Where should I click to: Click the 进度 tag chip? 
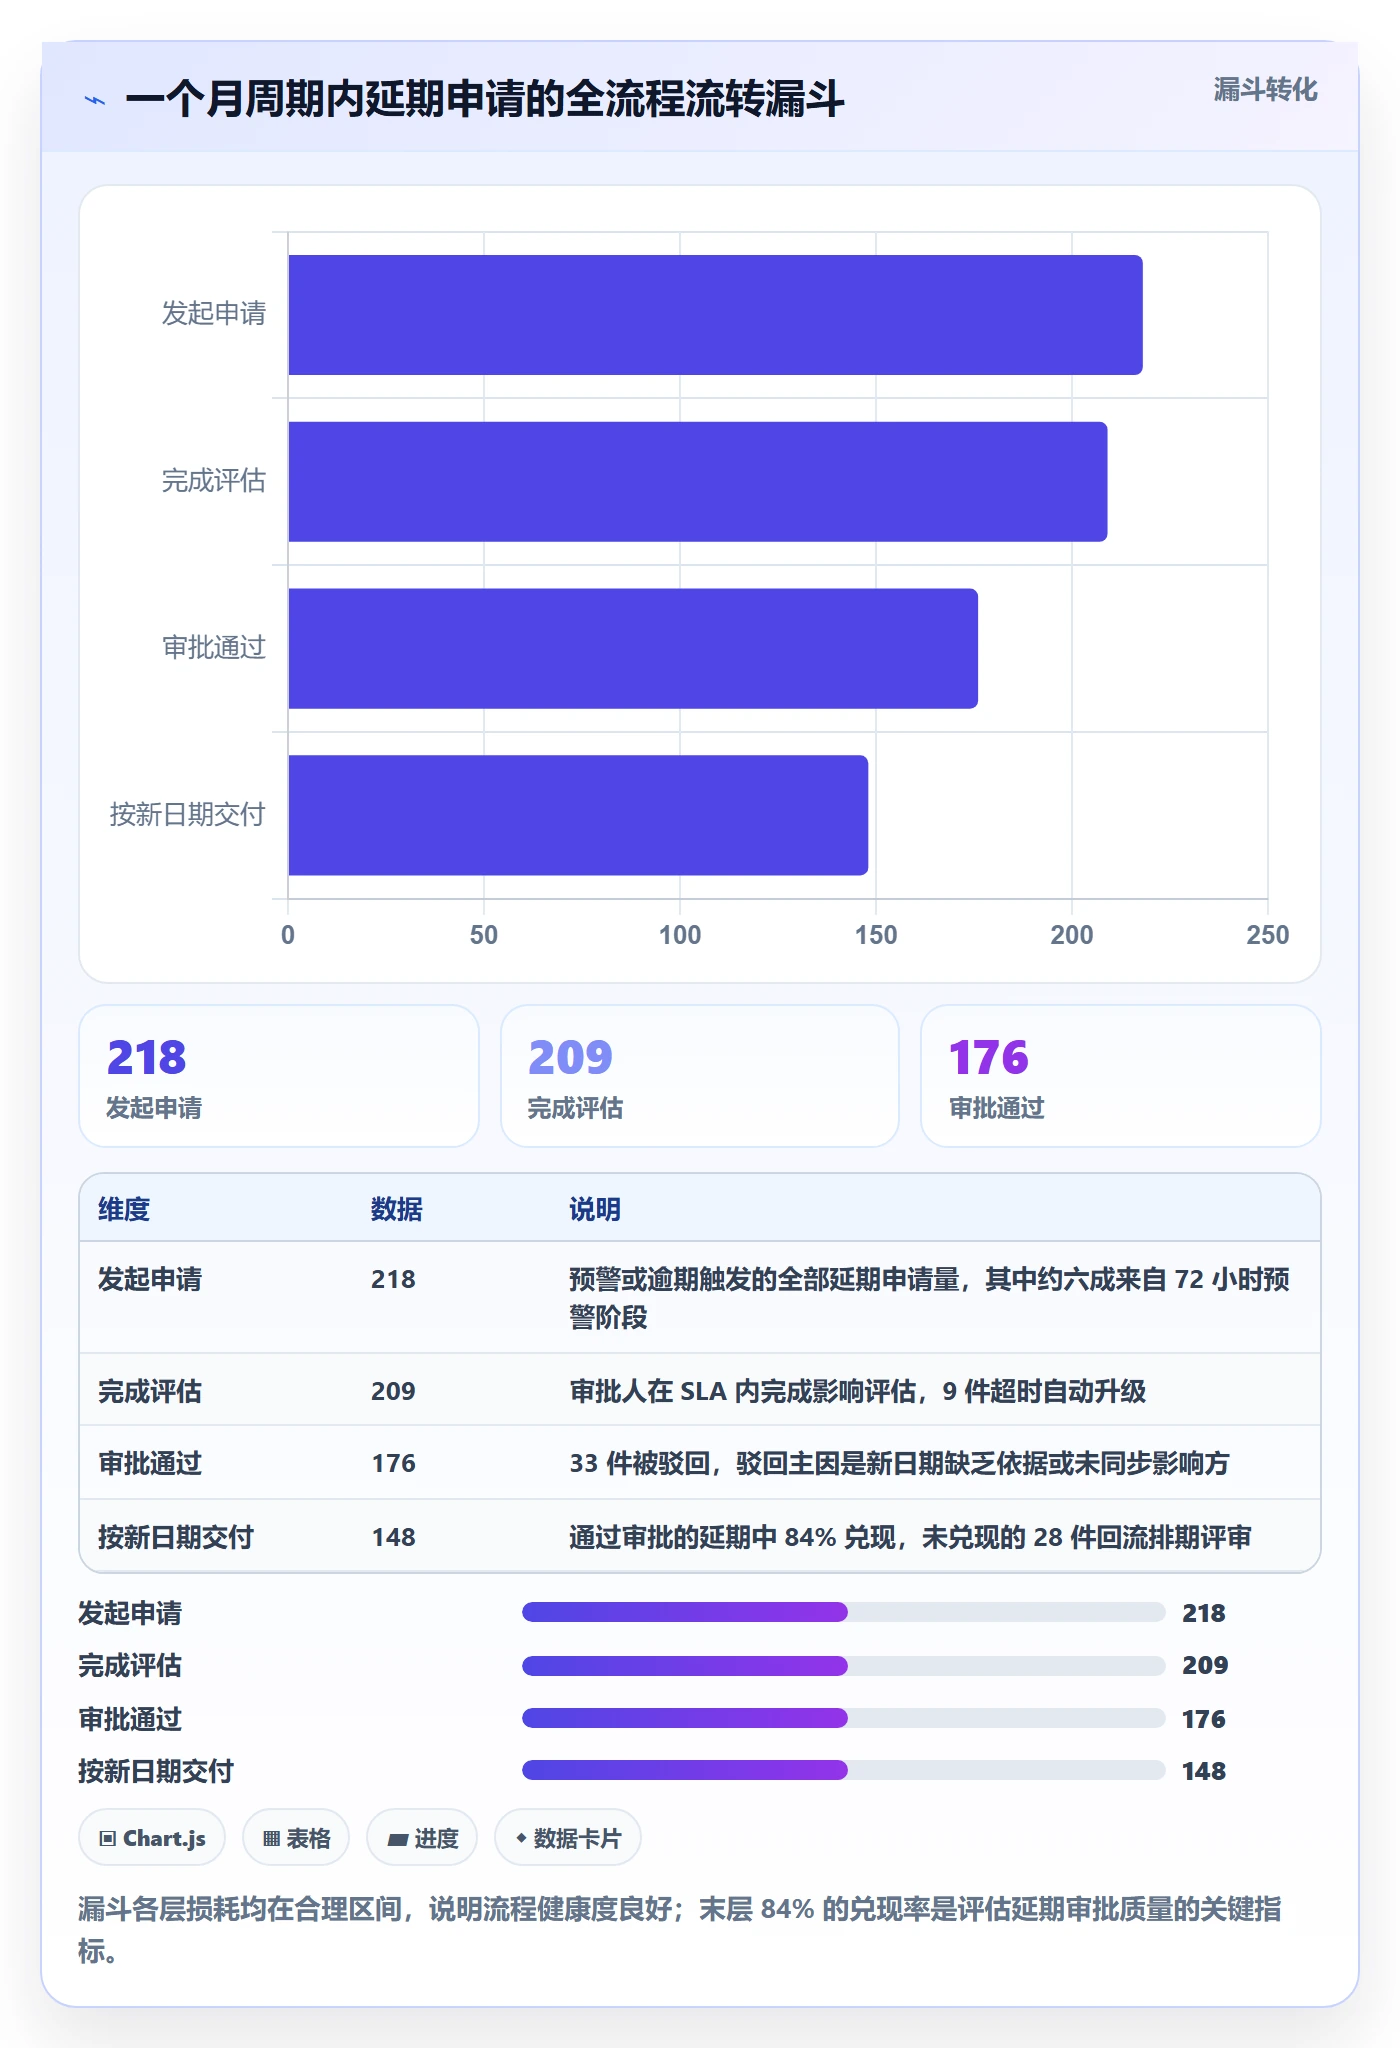422,1838
